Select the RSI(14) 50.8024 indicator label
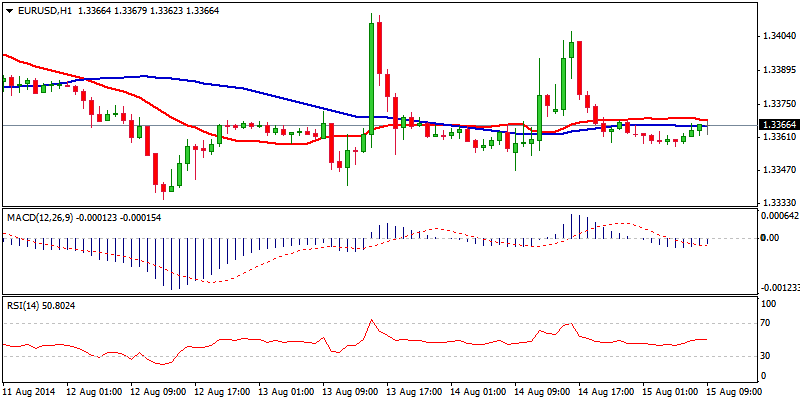 tap(40, 305)
